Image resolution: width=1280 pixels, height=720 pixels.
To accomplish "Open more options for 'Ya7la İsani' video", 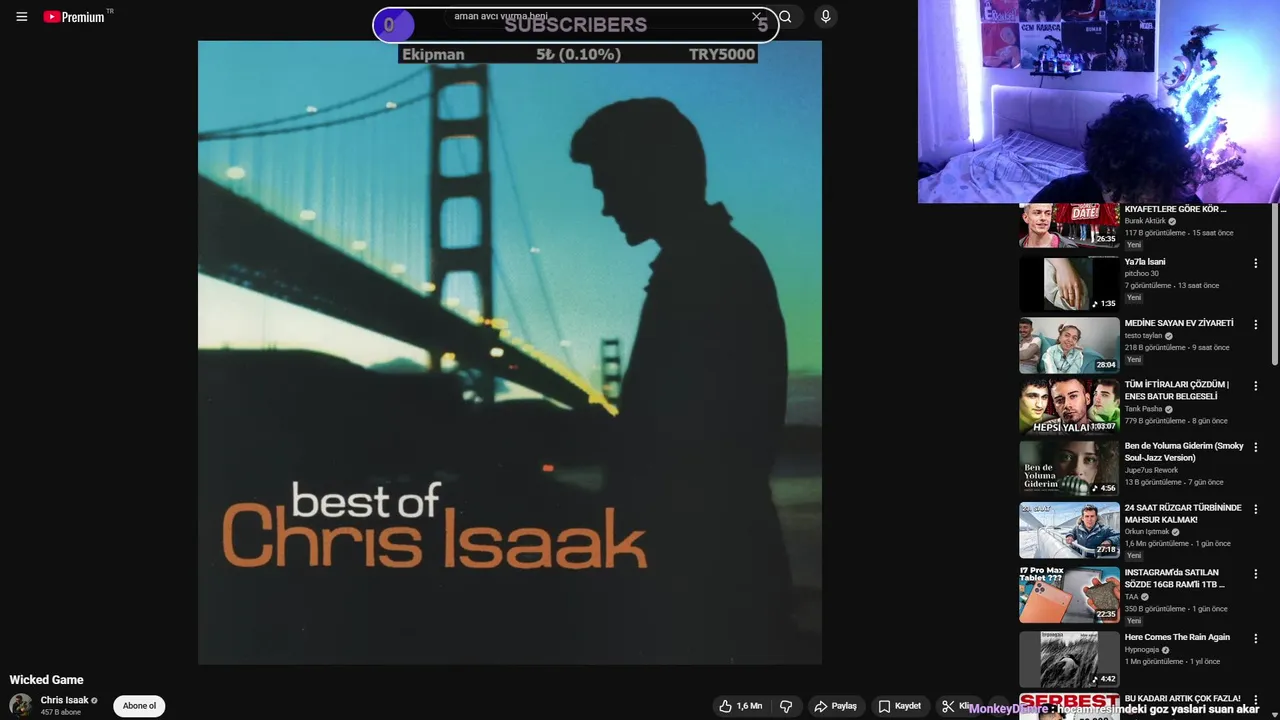I will tap(1256, 264).
